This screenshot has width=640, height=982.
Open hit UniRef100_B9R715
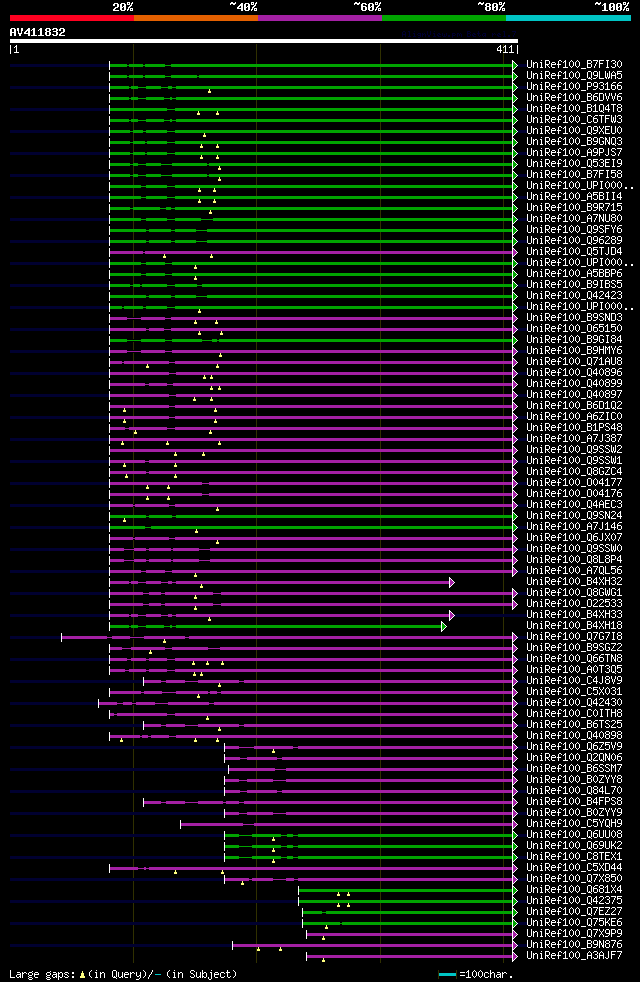(x=574, y=208)
